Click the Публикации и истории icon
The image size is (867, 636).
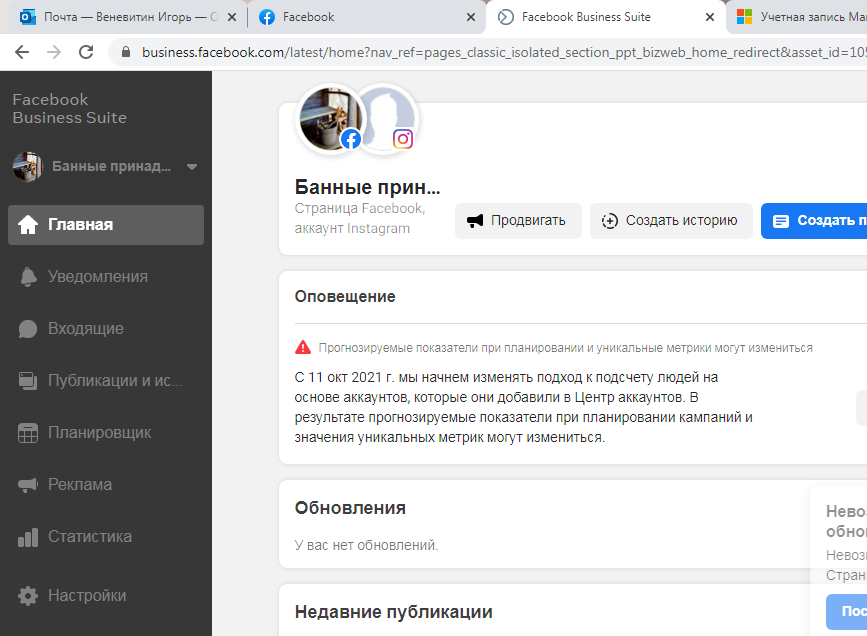tap(28, 380)
